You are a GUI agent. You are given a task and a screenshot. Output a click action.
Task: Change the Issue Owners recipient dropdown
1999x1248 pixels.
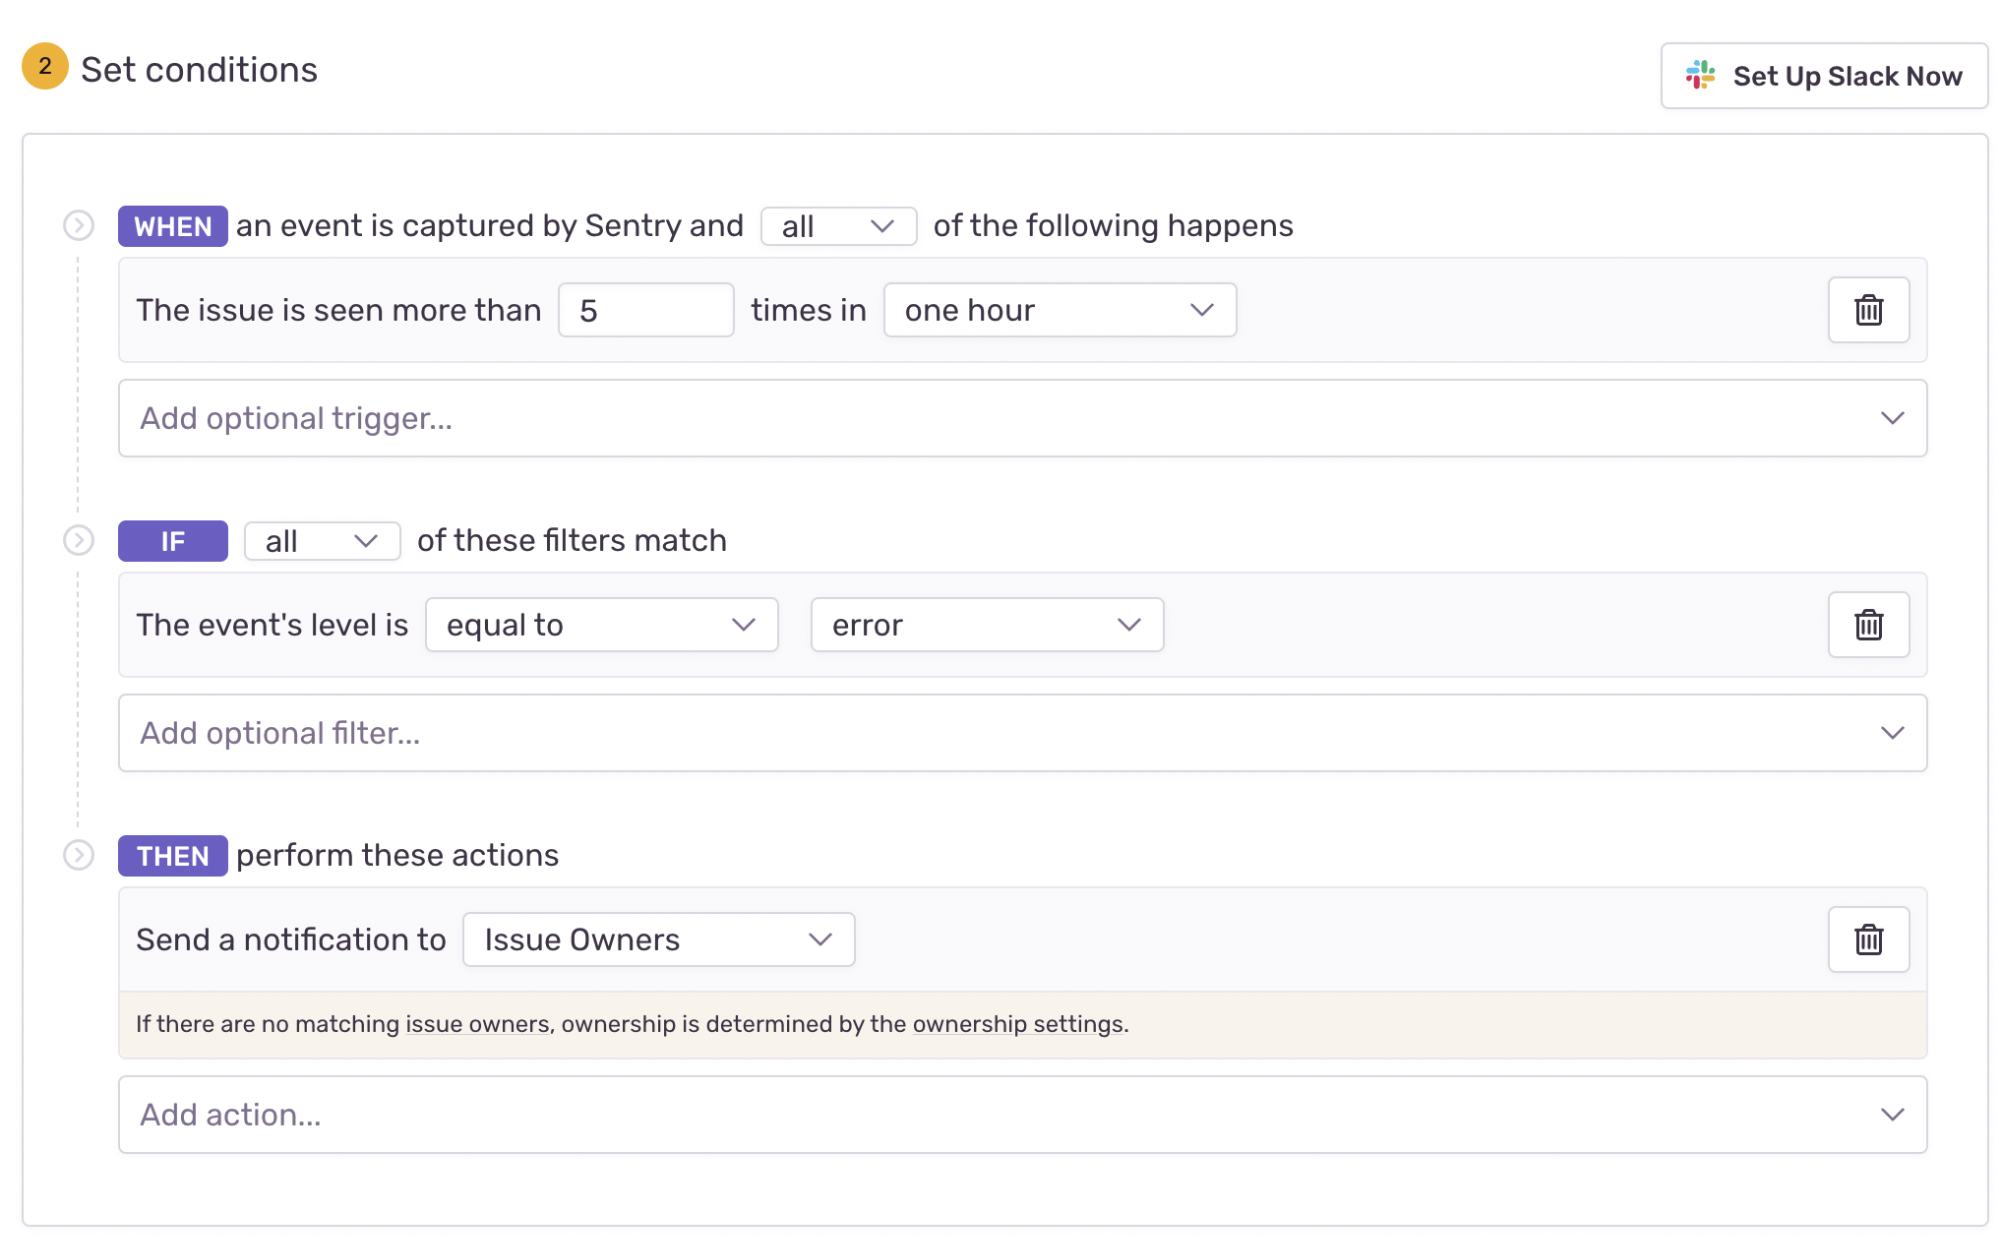(658, 939)
